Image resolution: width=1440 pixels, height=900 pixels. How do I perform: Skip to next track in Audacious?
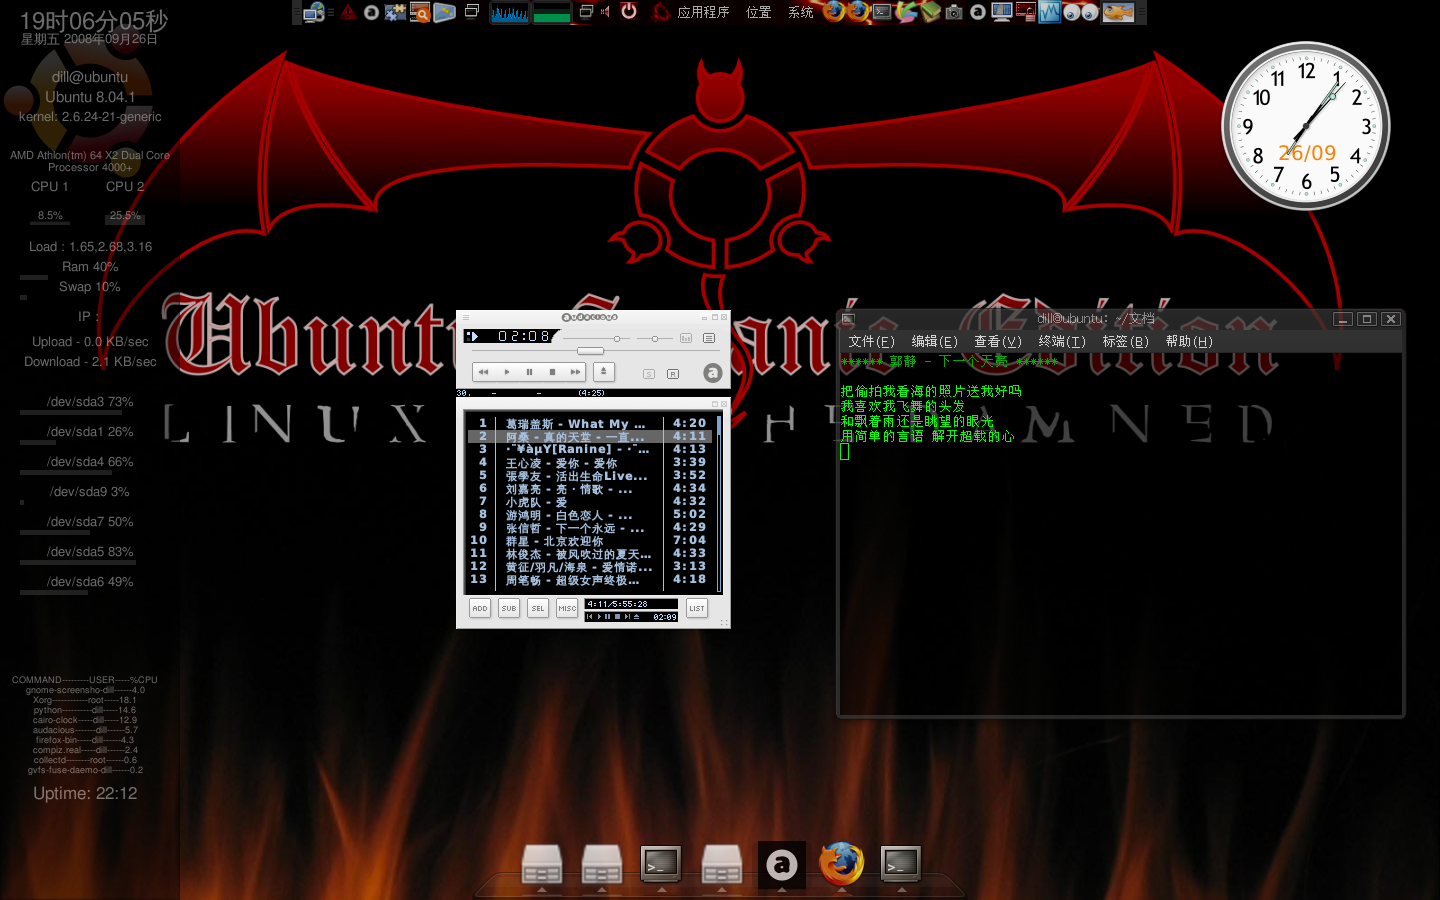575,372
